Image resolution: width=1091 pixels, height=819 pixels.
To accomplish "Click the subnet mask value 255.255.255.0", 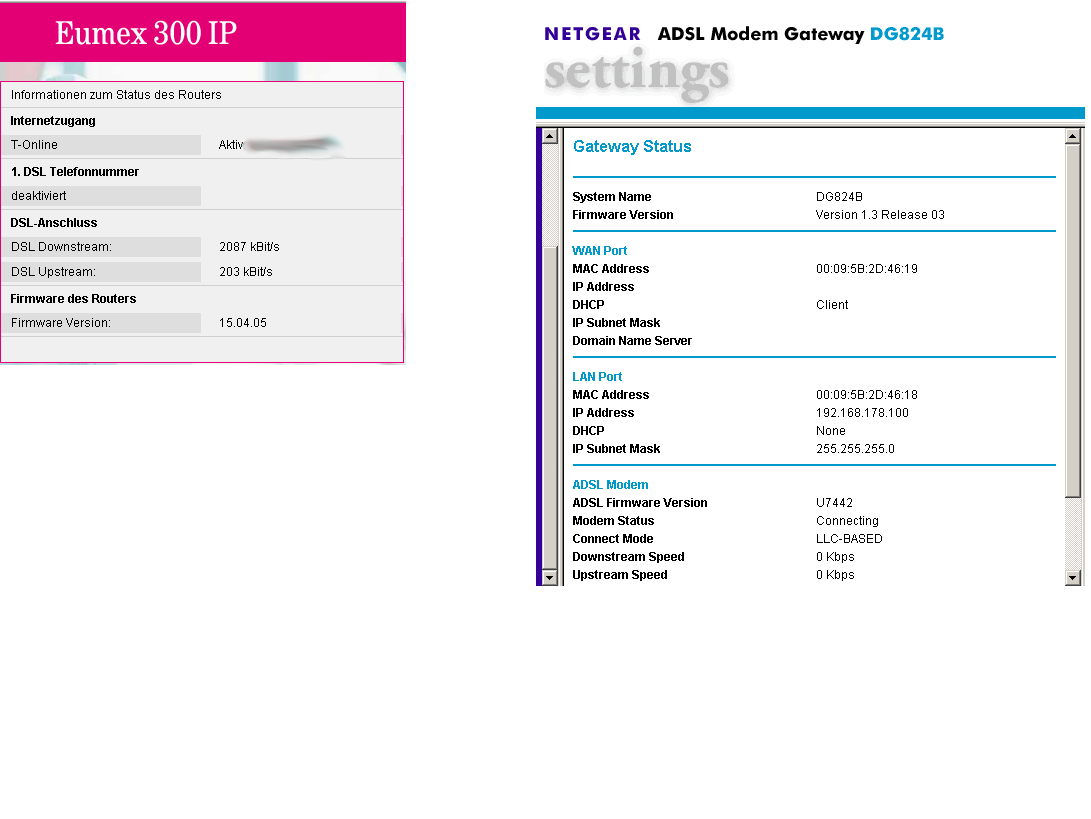I will (855, 449).
